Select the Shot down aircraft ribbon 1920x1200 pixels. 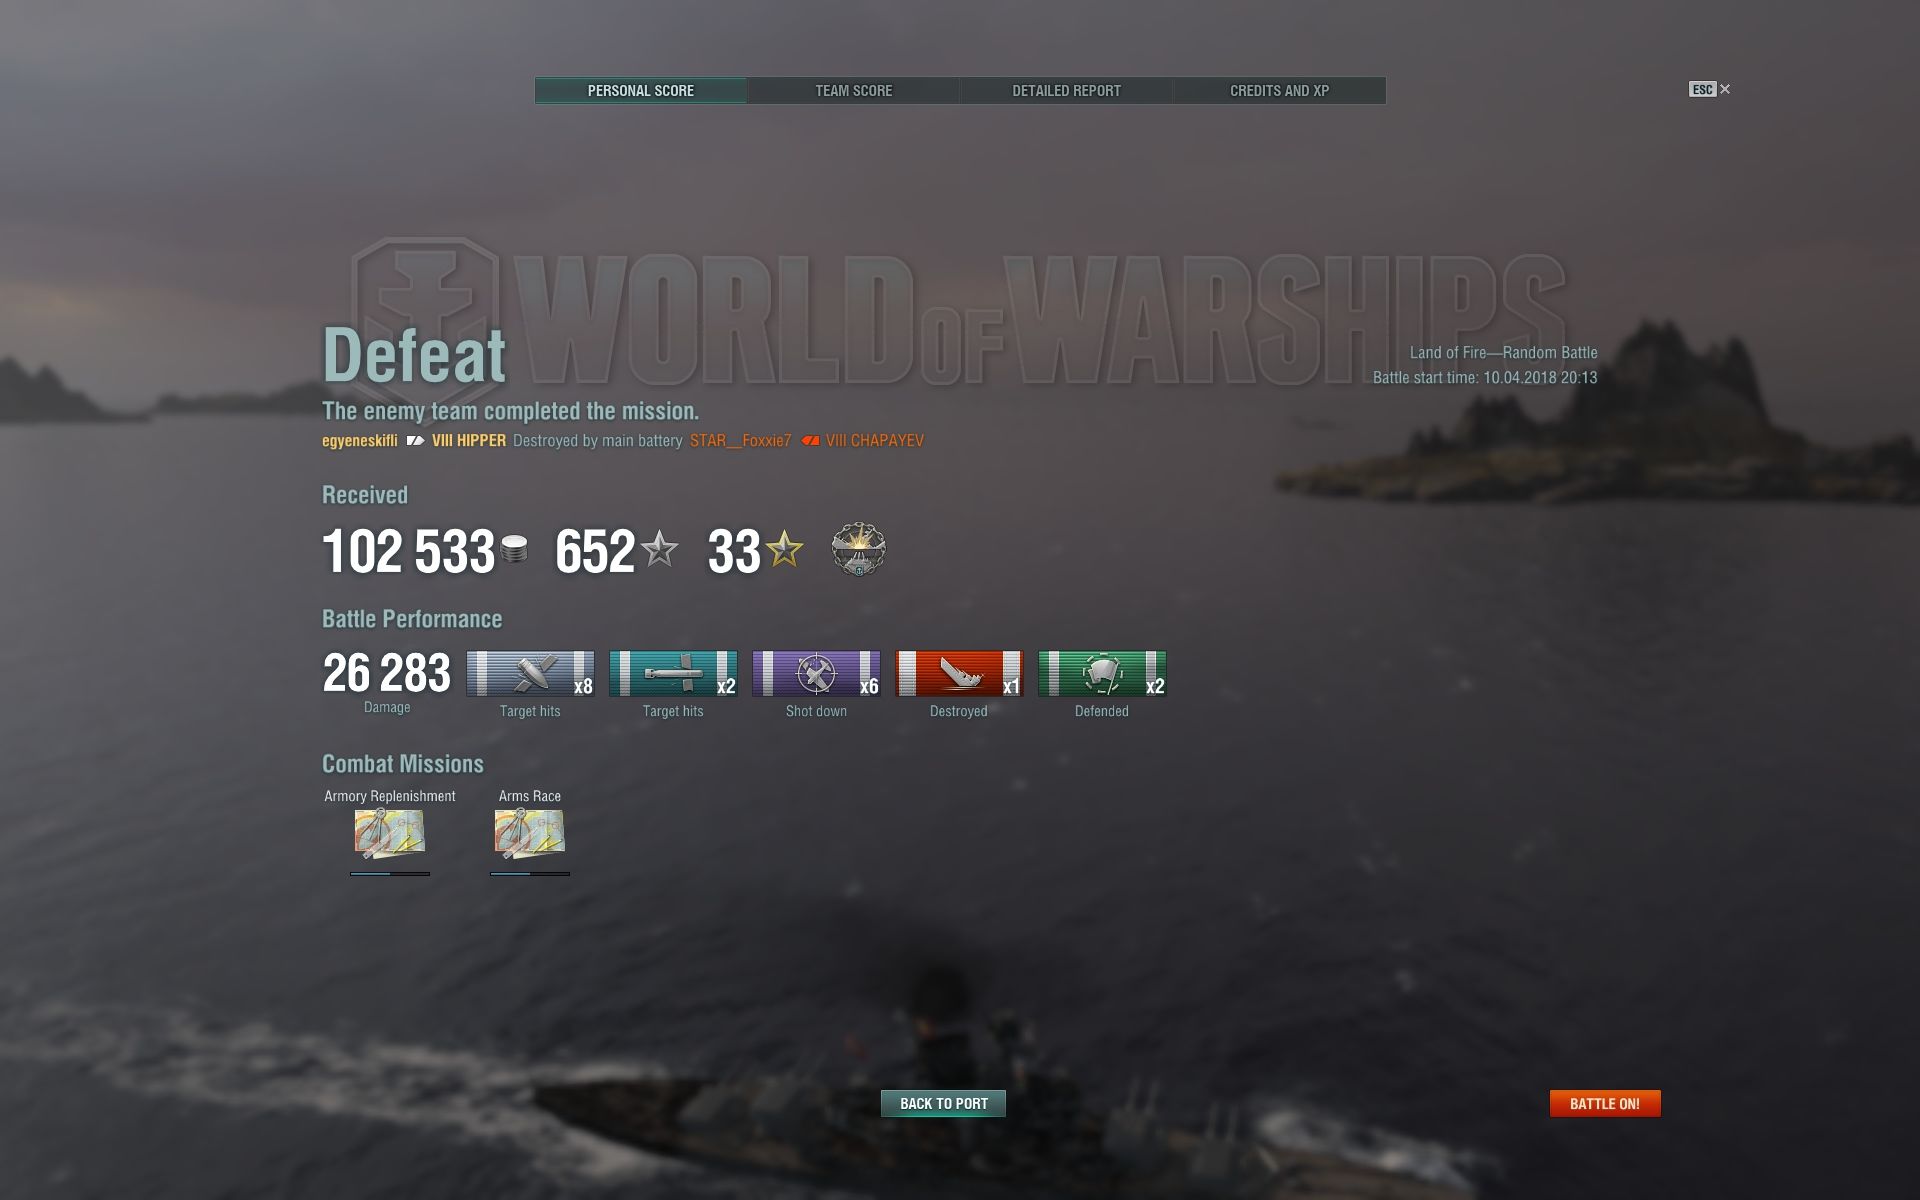pyautogui.click(x=816, y=673)
